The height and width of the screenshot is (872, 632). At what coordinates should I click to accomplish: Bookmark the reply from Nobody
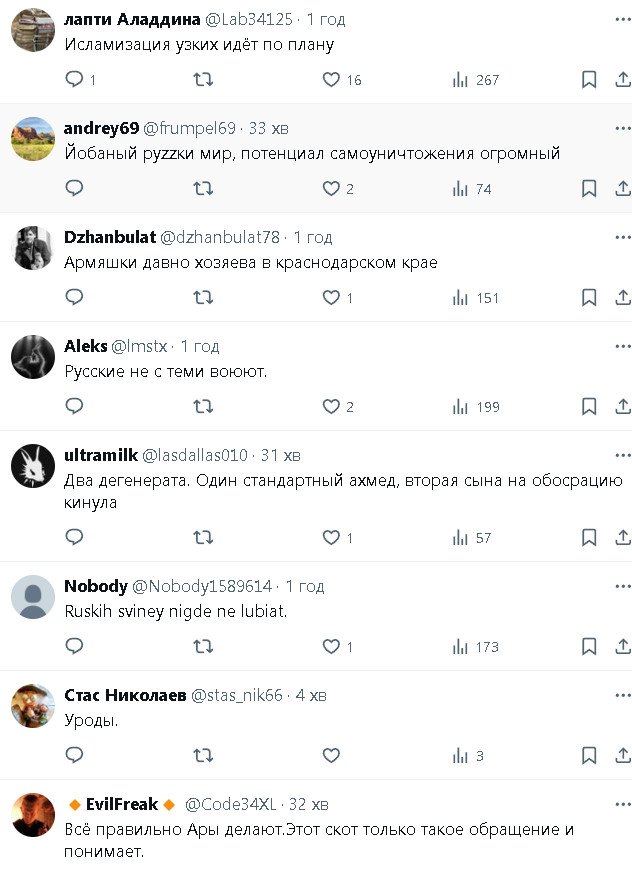pos(589,646)
